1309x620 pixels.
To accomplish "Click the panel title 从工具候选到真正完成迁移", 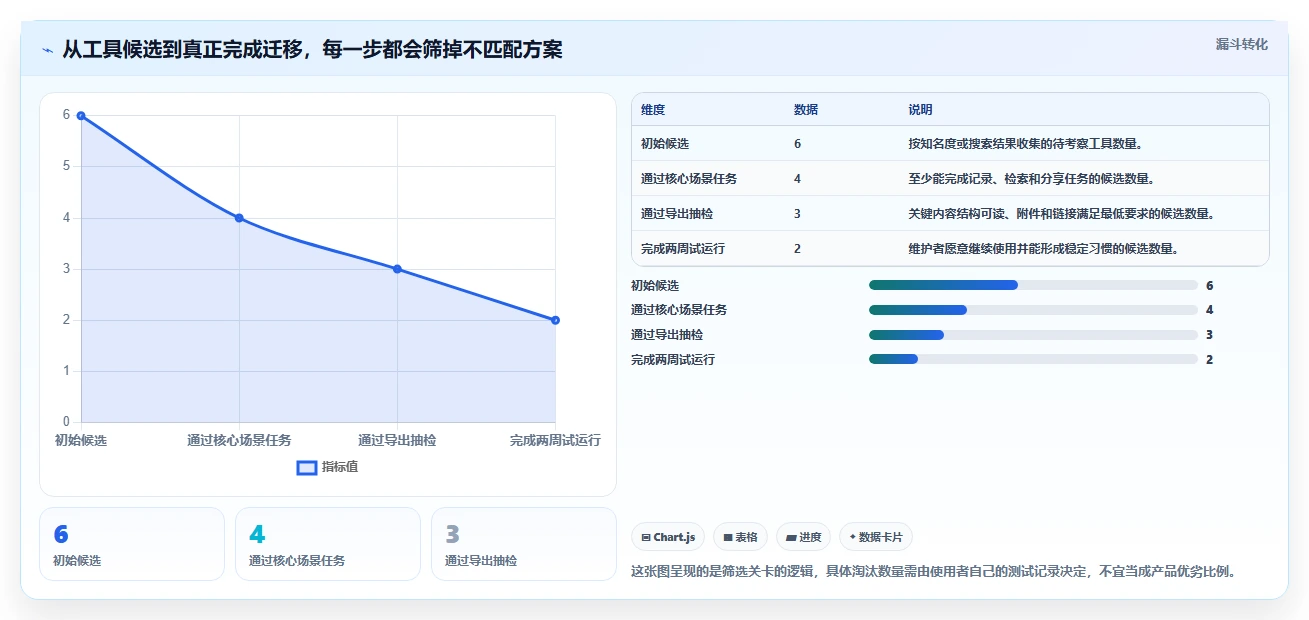I will tap(312, 49).
